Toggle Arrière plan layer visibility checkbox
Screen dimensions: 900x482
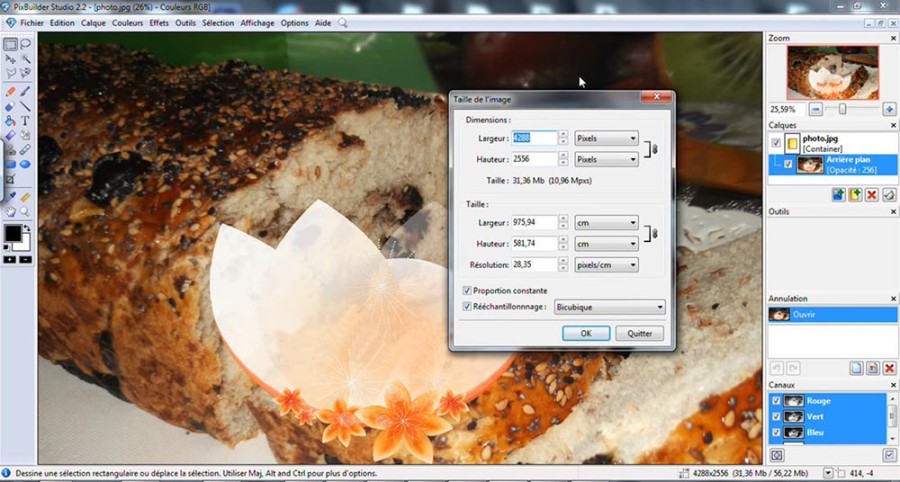(788, 164)
